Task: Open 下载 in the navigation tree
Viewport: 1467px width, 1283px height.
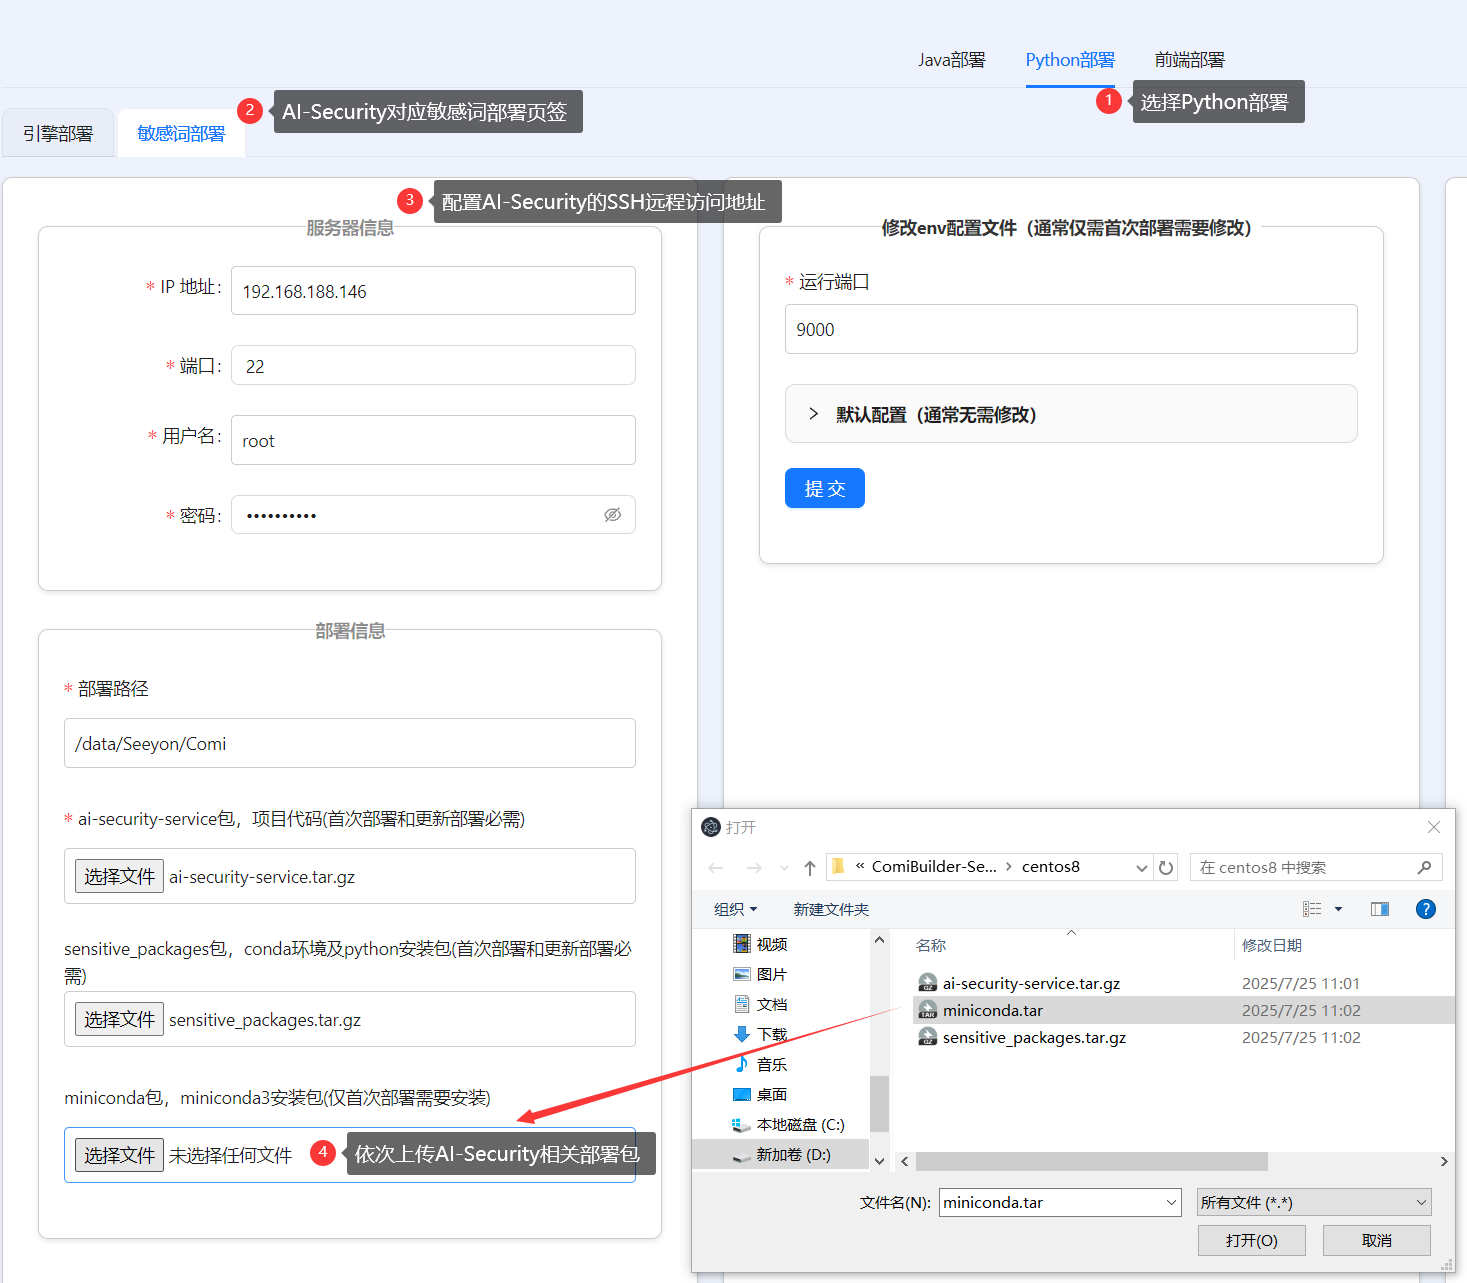Action: click(x=771, y=1034)
